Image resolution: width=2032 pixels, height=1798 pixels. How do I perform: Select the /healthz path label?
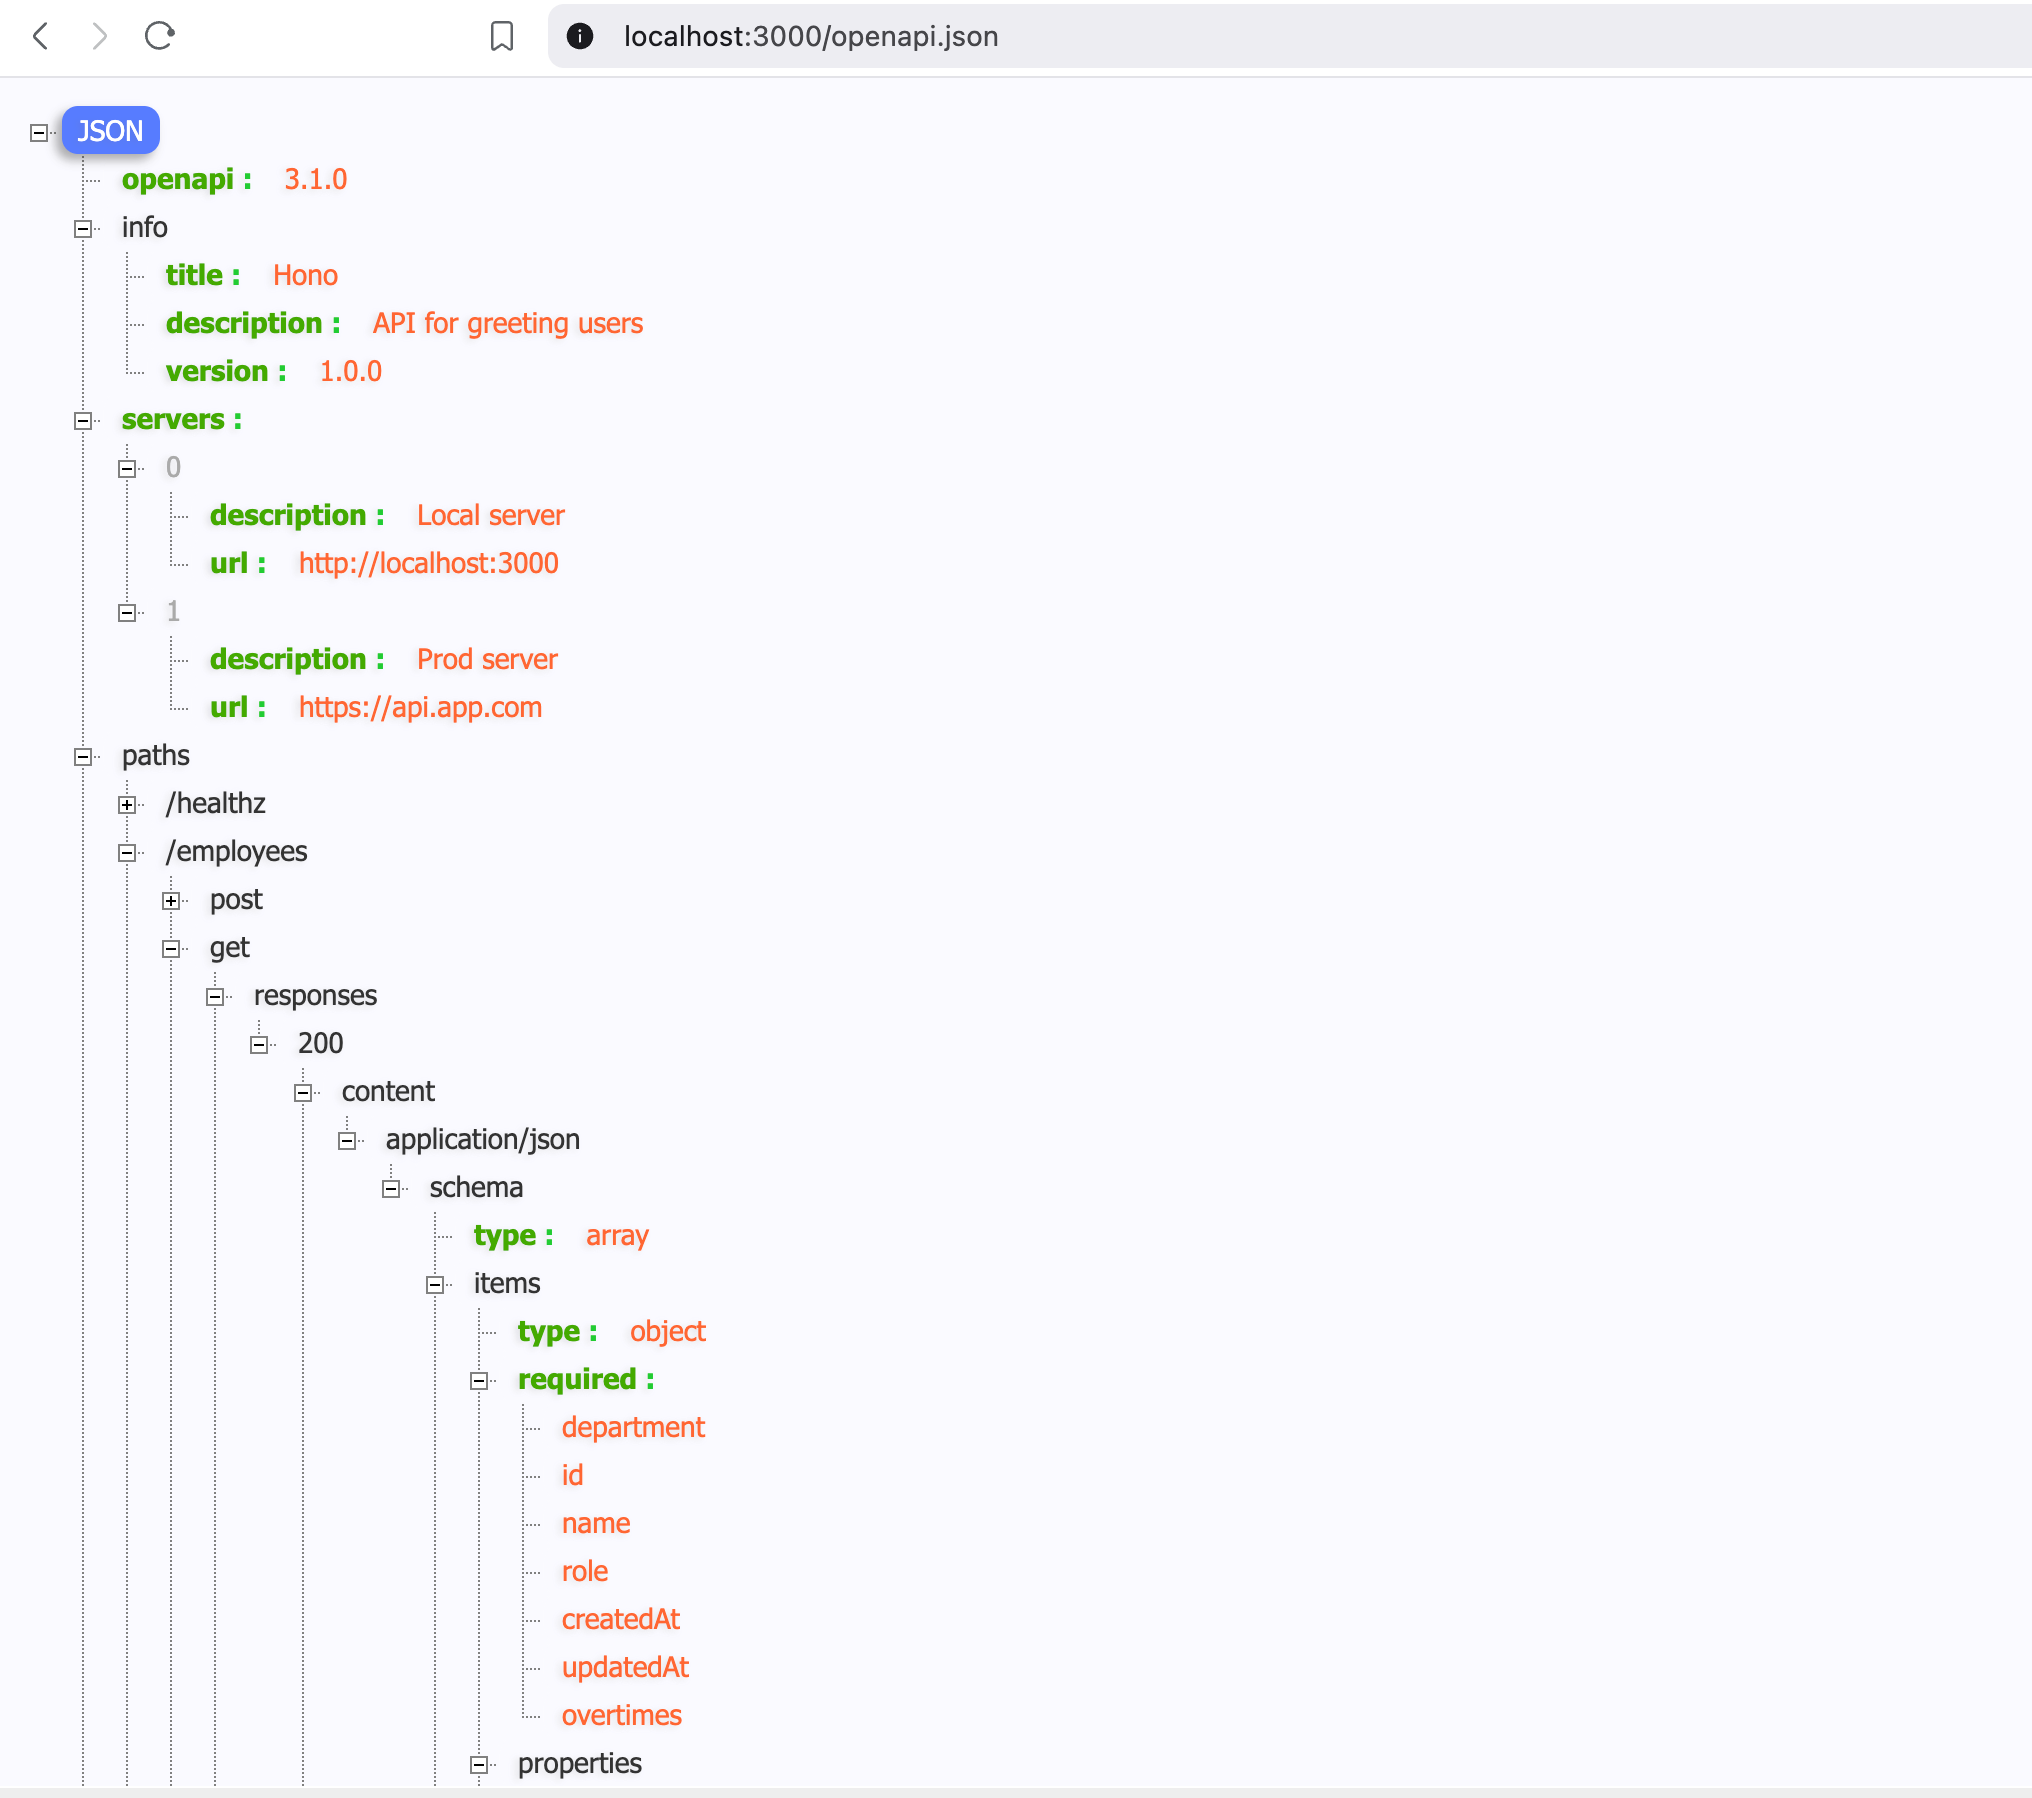pos(216,803)
